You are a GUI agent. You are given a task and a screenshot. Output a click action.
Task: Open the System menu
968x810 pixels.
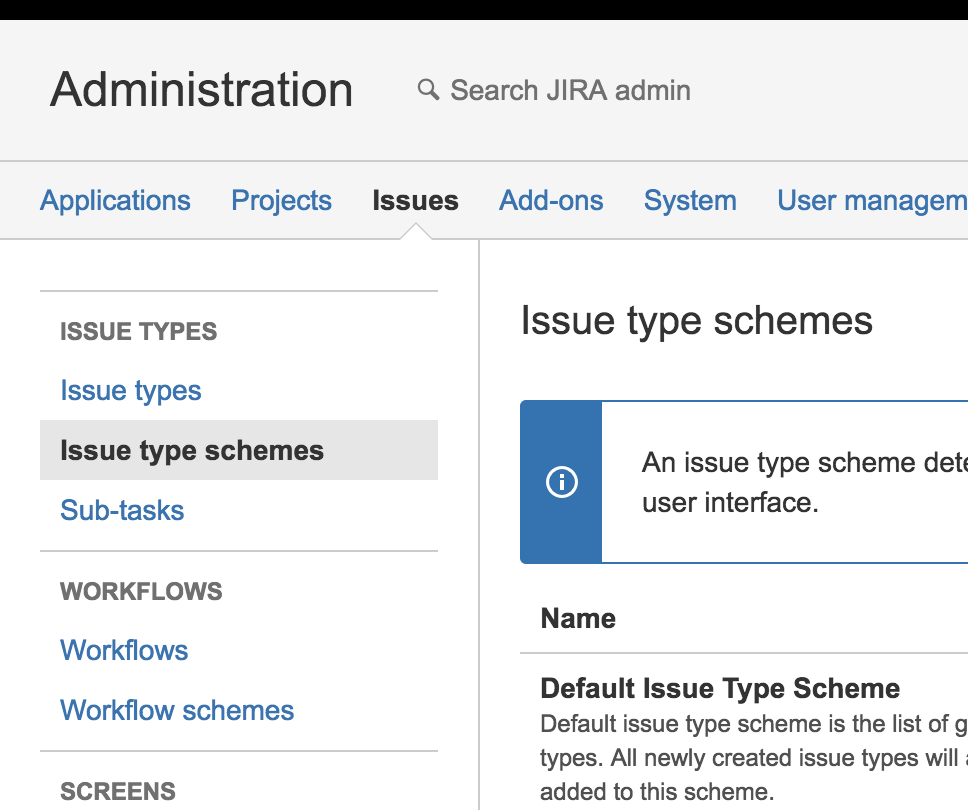coord(690,200)
